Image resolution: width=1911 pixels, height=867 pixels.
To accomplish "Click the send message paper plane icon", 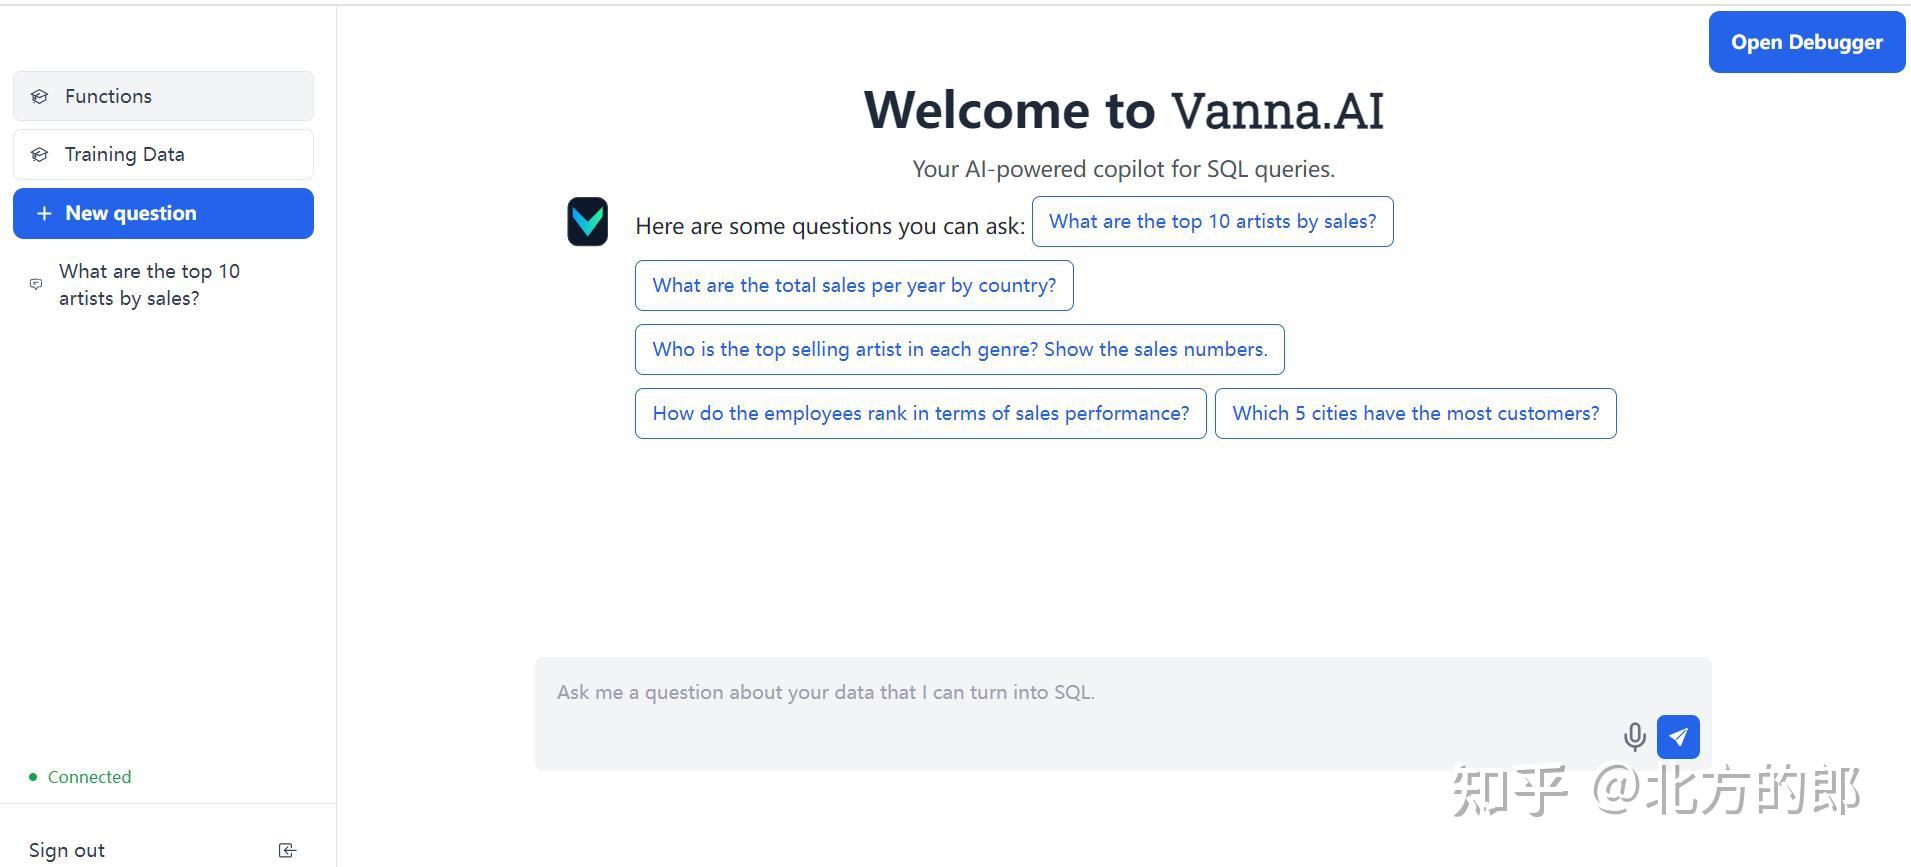I will (1678, 736).
